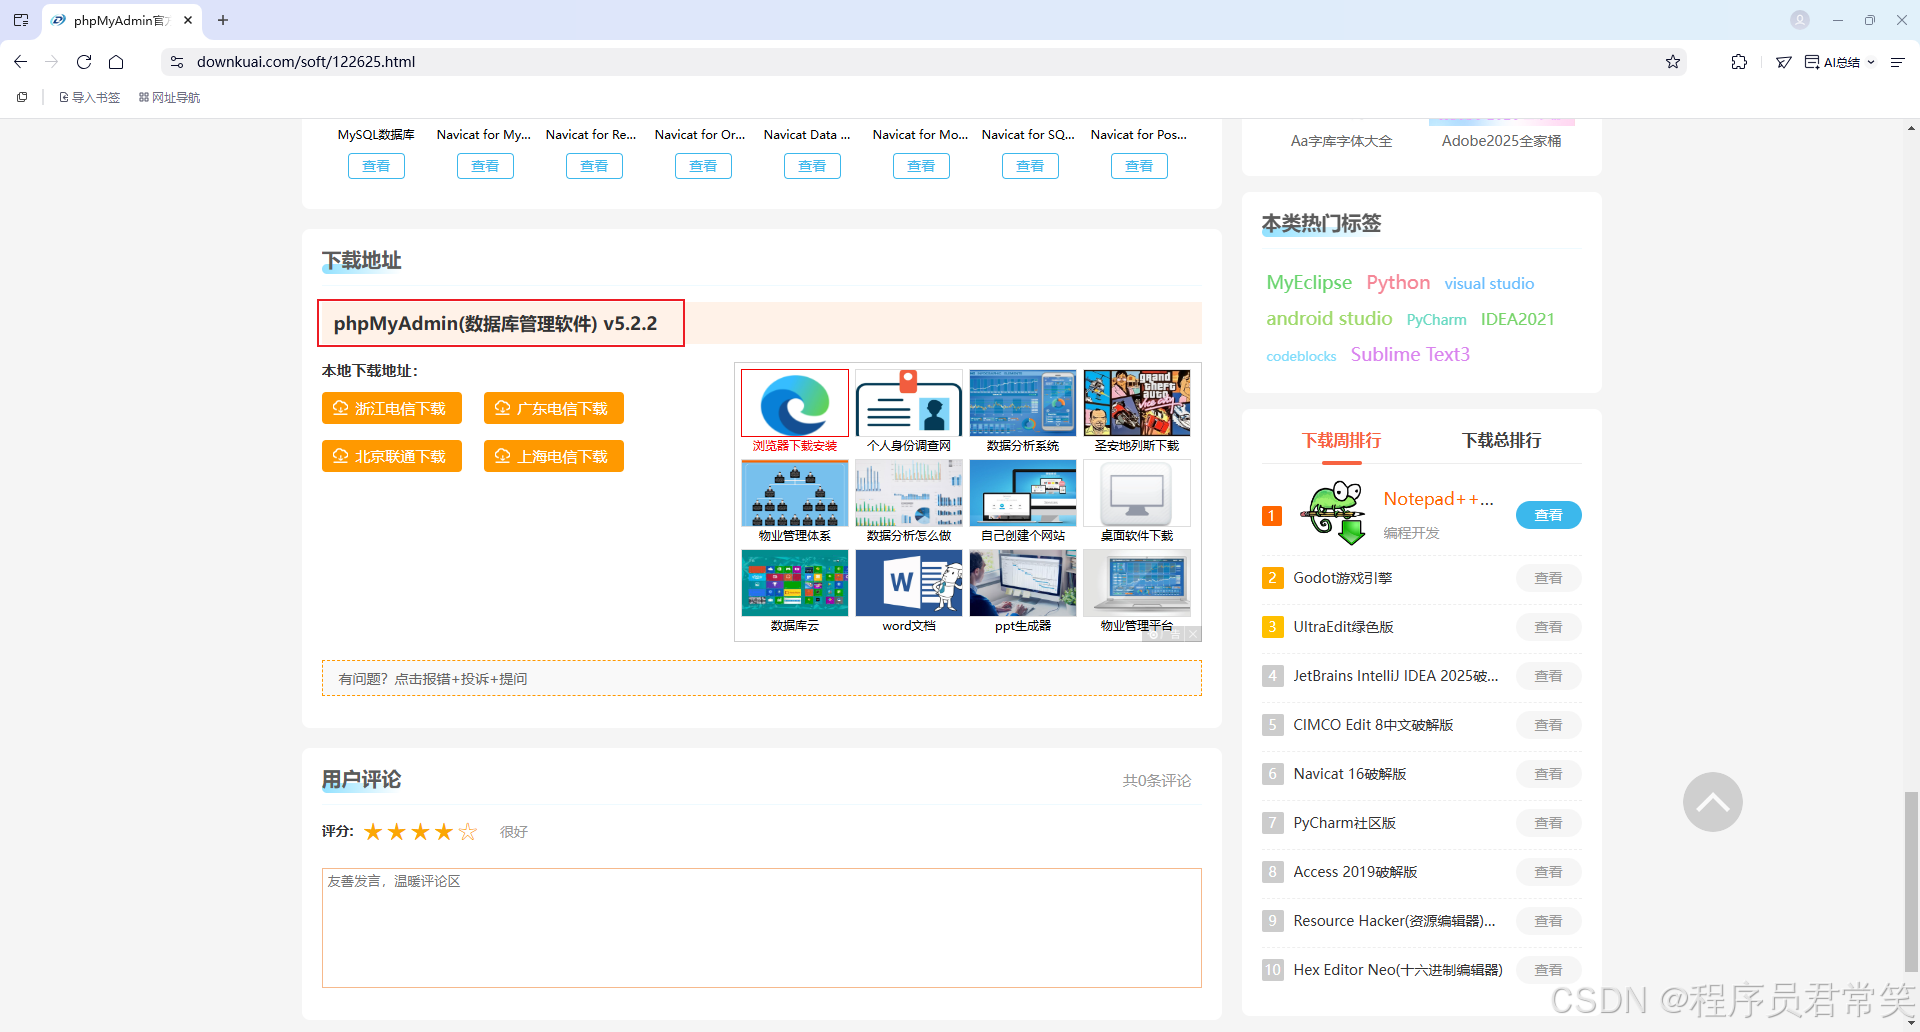Screen dimensions: 1920x1032
Task: Open the Adobe2025全家桶 link
Action: click(1501, 141)
